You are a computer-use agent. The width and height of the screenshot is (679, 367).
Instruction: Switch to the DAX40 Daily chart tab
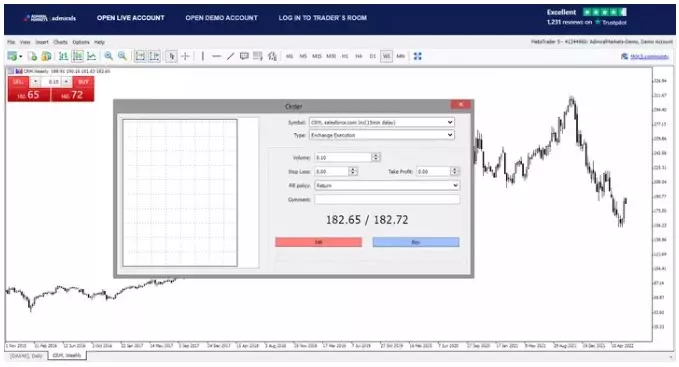[27, 355]
